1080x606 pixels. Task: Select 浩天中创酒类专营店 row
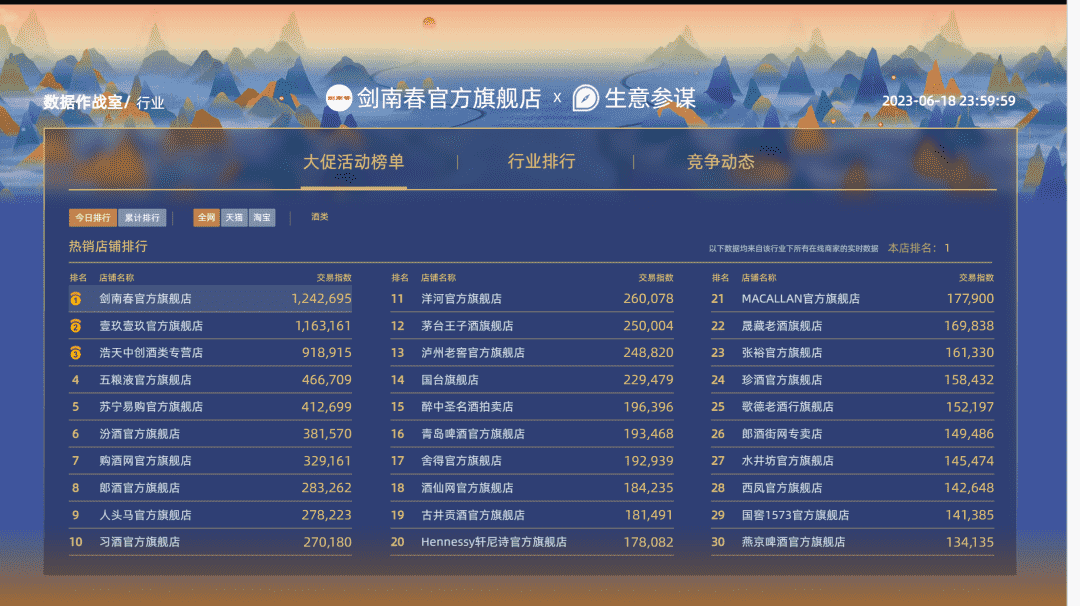coord(210,353)
